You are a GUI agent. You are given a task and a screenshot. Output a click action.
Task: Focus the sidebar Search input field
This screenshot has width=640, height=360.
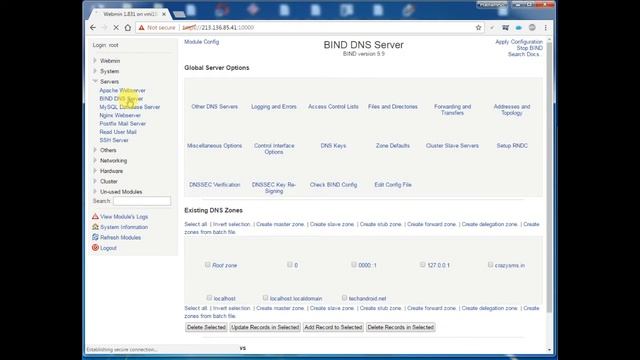(142, 201)
